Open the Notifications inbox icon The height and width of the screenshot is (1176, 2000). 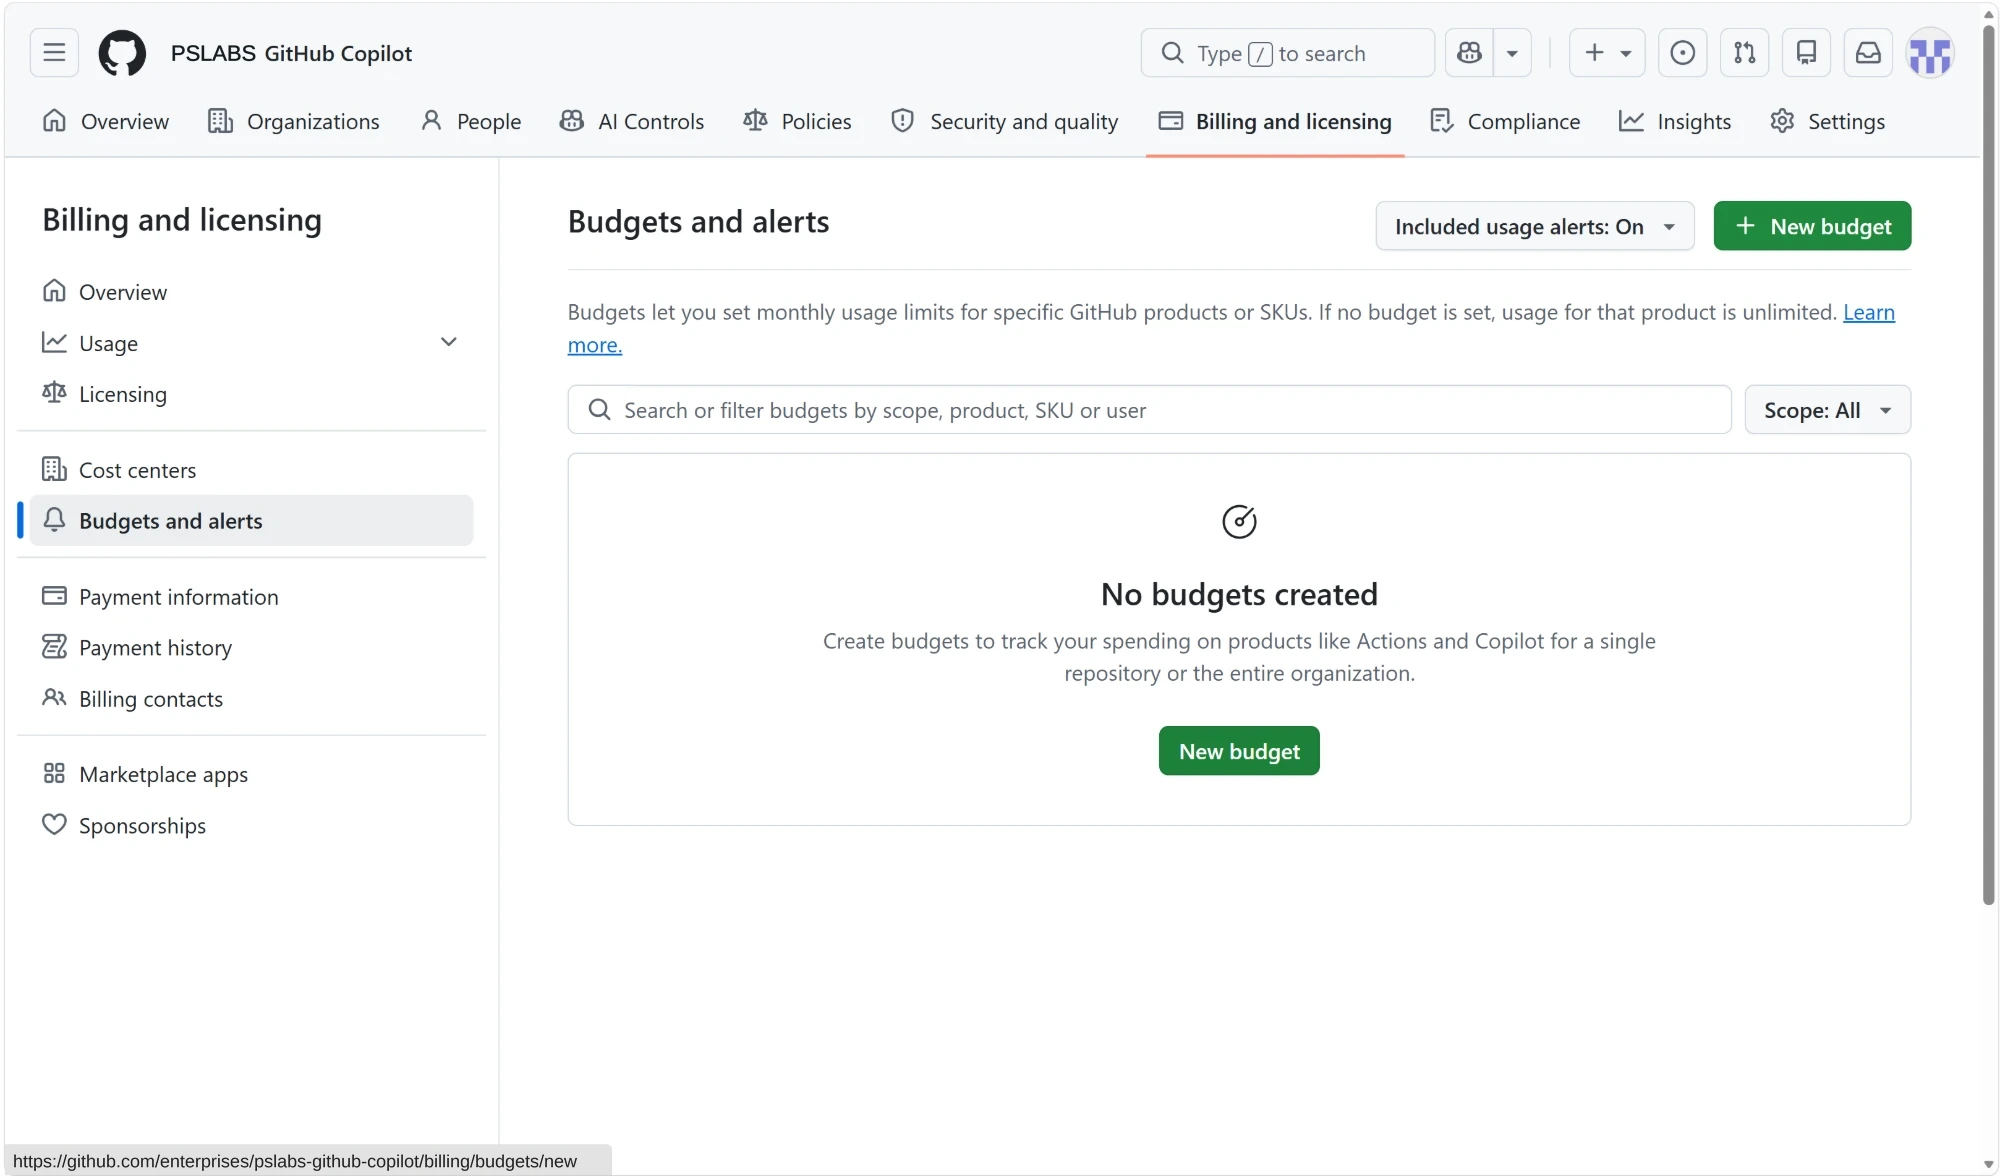pyautogui.click(x=1869, y=53)
